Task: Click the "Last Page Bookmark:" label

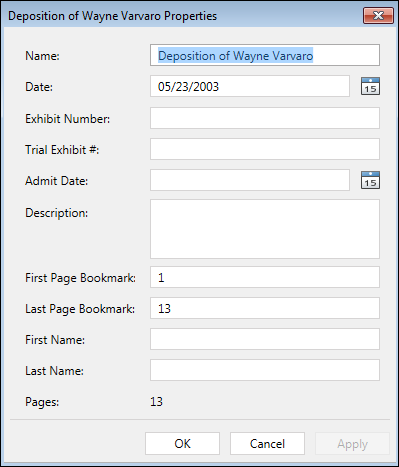Action: 80,309
